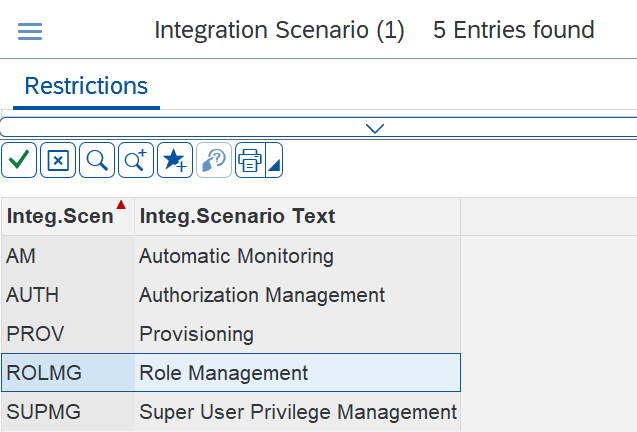Select the ROLMG row code
The height and width of the screenshot is (432, 637).
point(44,373)
